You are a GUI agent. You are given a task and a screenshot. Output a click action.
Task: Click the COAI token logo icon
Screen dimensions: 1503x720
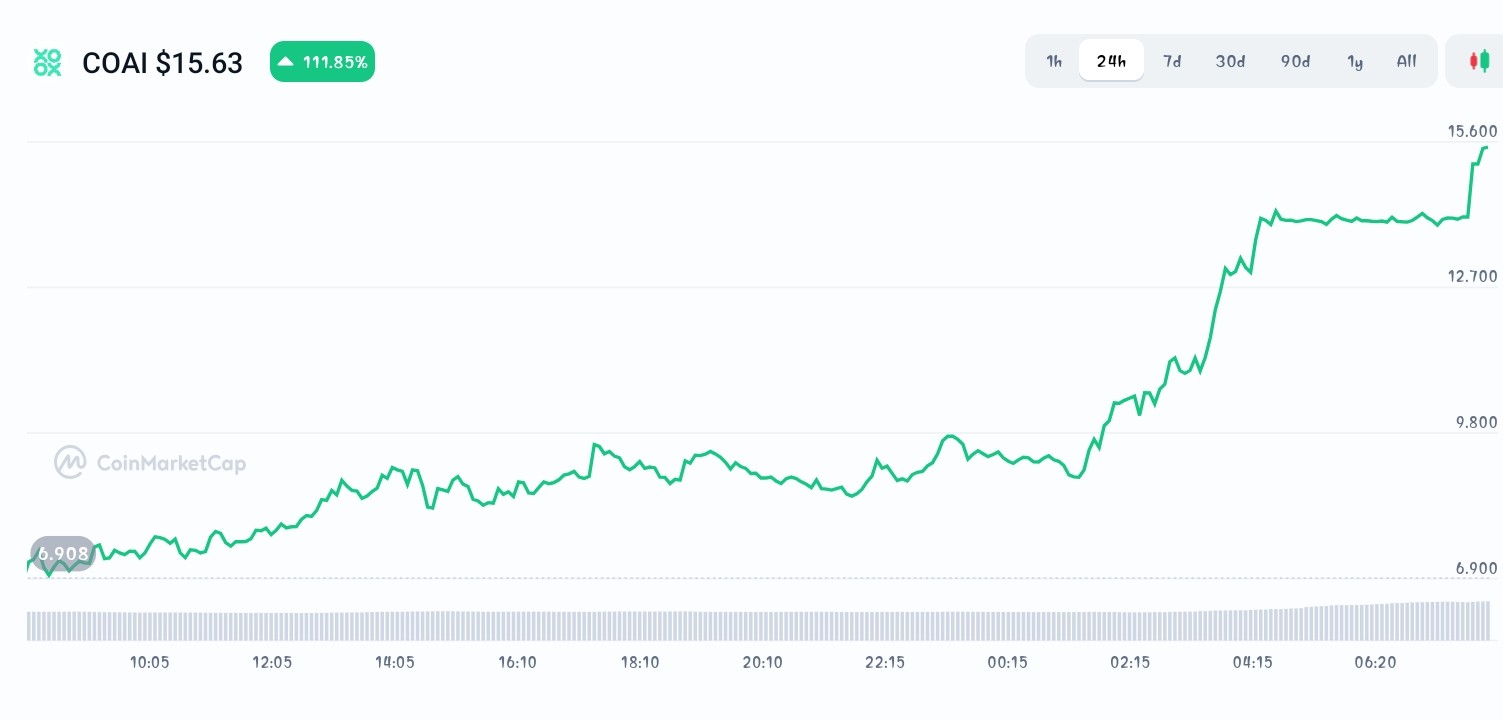47,62
